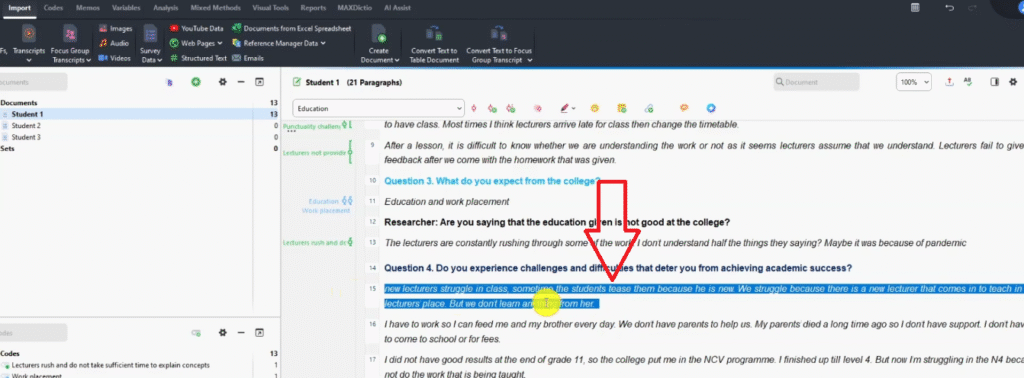Open Document Browser settings gear

[1013, 82]
